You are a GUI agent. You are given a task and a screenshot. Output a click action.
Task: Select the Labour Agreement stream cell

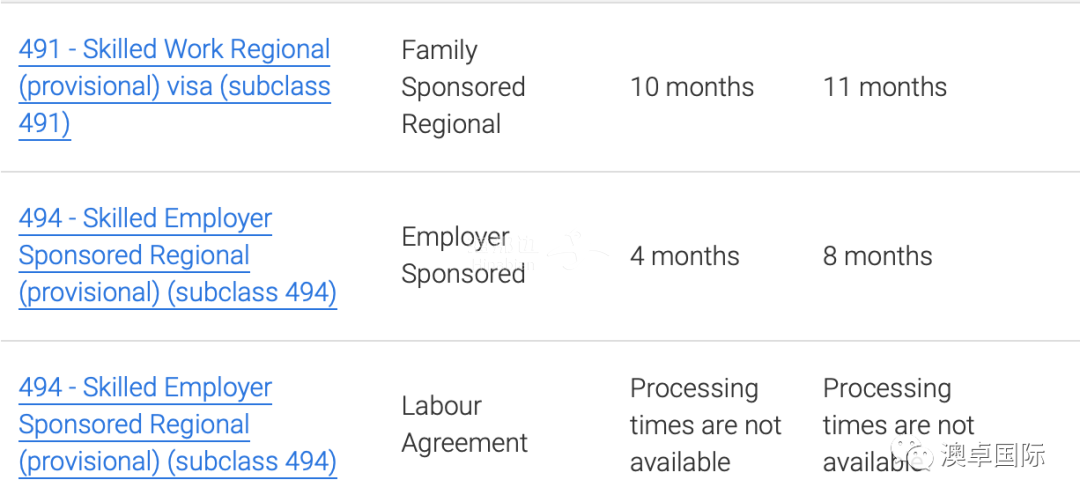coord(464,424)
